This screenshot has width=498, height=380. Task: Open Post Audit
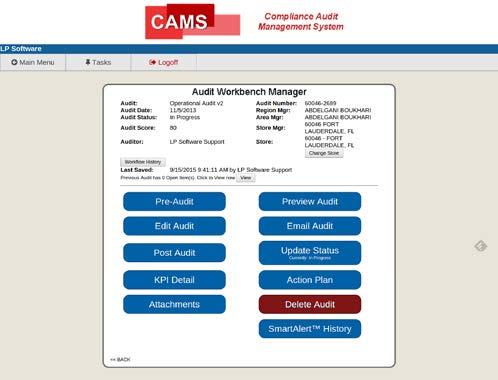pyautogui.click(x=174, y=253)
